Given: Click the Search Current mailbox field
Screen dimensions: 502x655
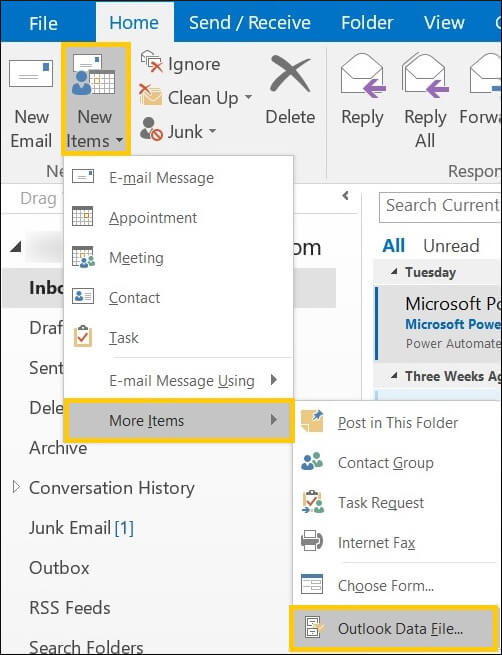Looking at the screenshot, I should point(441,206).
